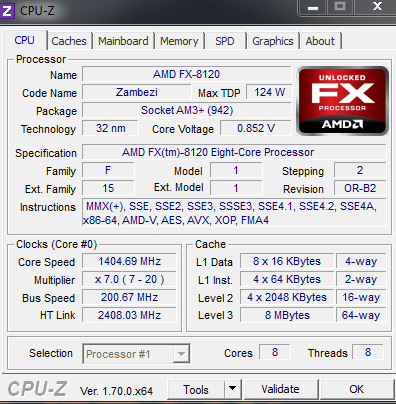Open the Graphics tab
The image size is (396, 404).
(x=273, y=41)
